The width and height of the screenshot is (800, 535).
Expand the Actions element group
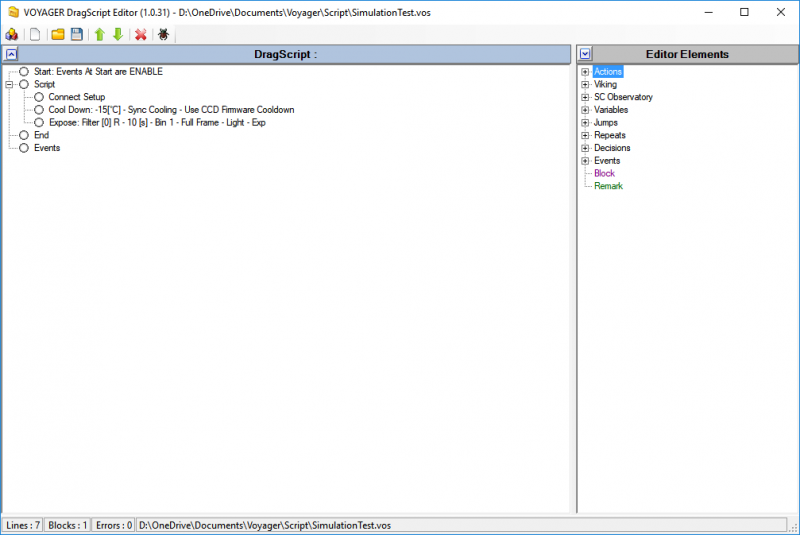(585, 72)
